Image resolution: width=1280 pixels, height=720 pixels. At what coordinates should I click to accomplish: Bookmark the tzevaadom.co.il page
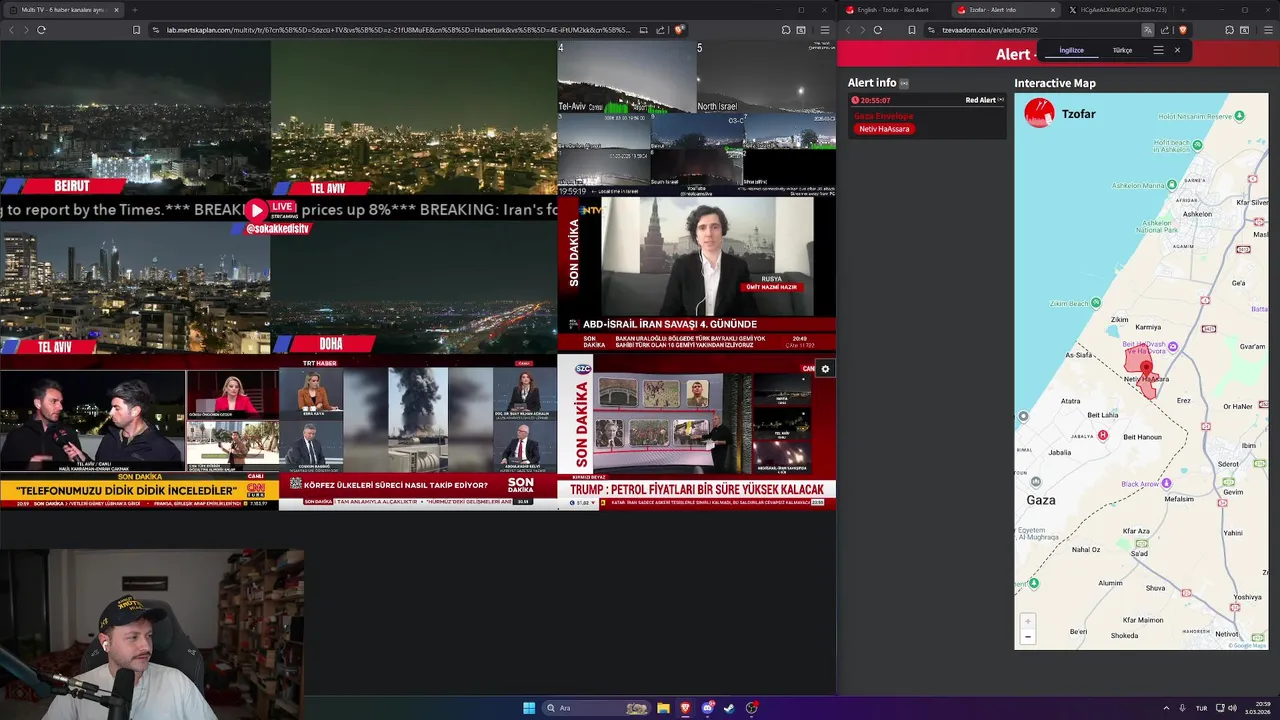coord(912,30)
